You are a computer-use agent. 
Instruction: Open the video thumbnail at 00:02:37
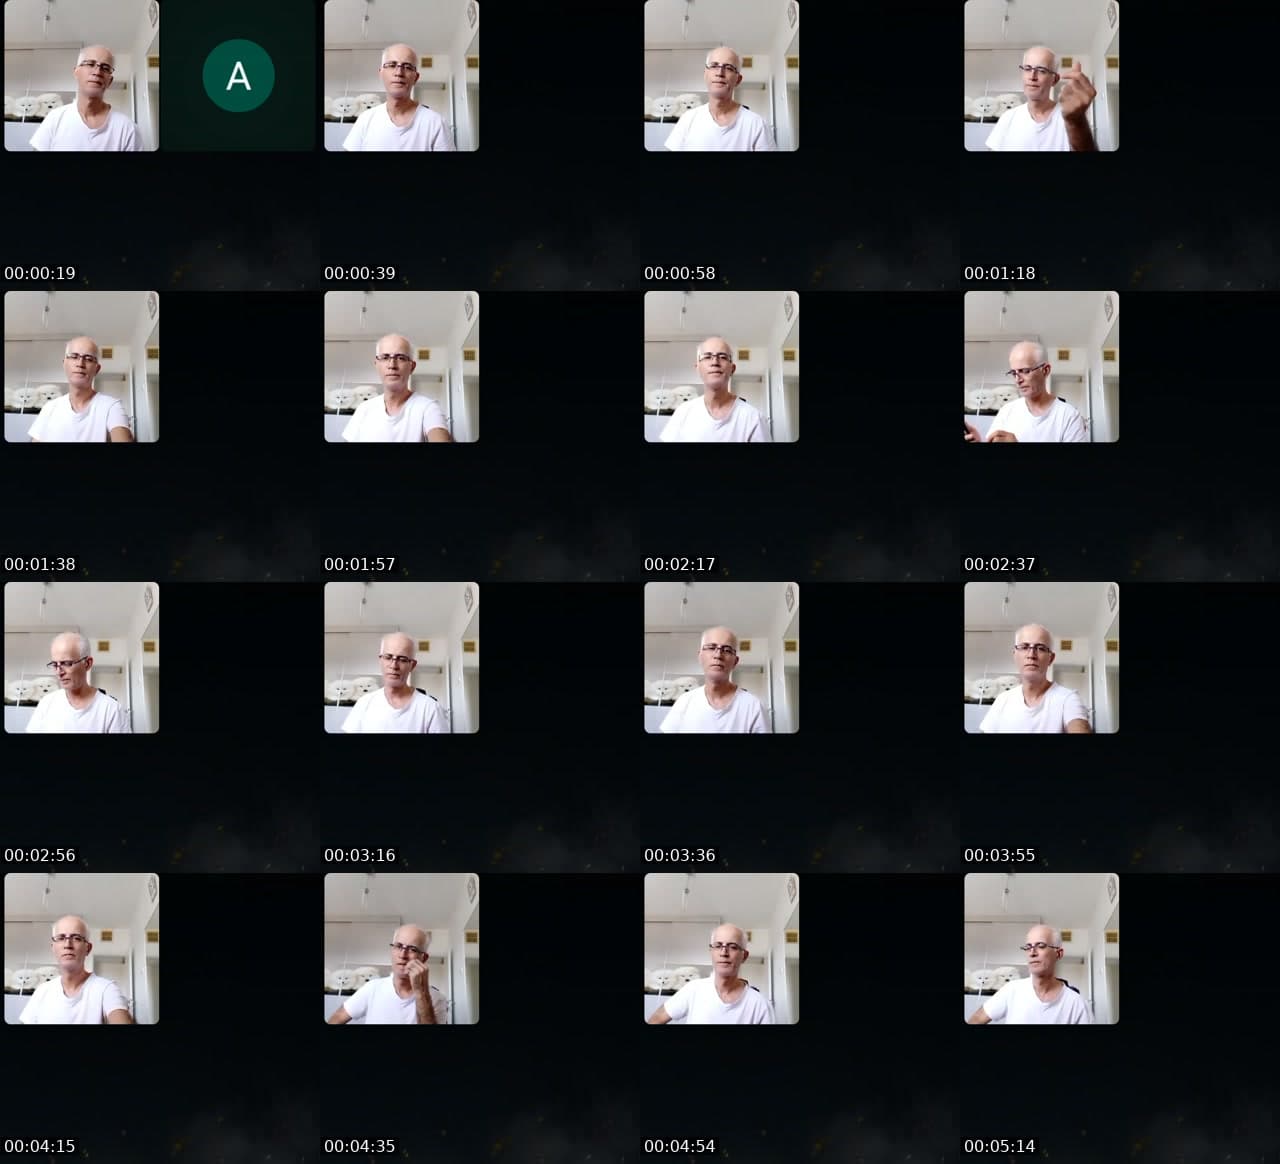pyautogui.click(x=1041, y=366)
